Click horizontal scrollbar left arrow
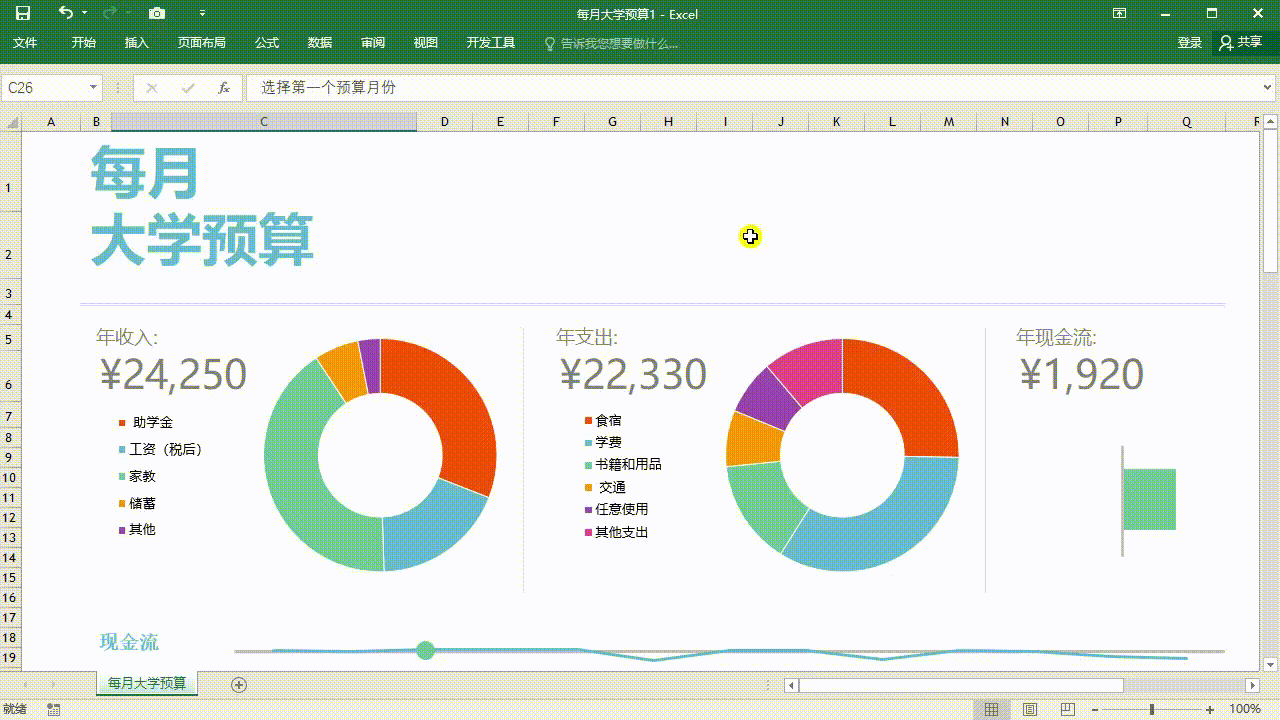The image size is (1280, 720). pyautogui.click(x=791, y=685)
